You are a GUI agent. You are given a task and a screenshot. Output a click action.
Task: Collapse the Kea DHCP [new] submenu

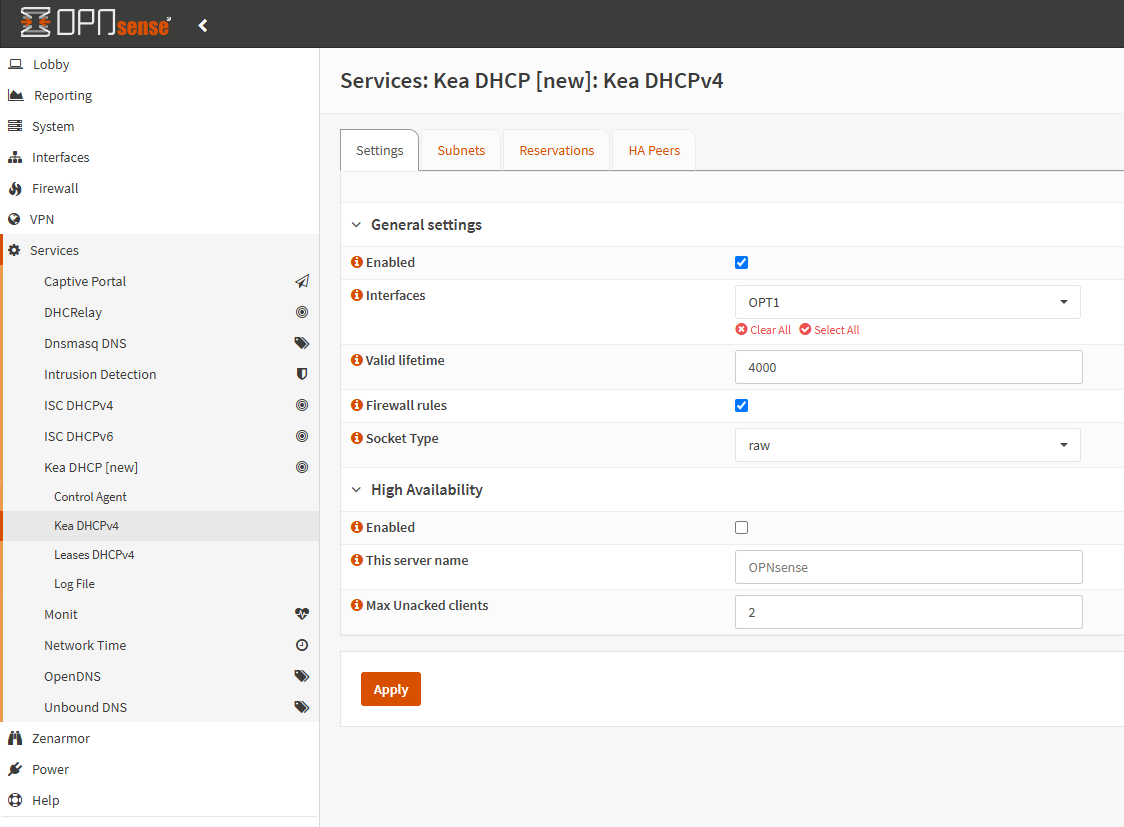click(x=161, y=467)
